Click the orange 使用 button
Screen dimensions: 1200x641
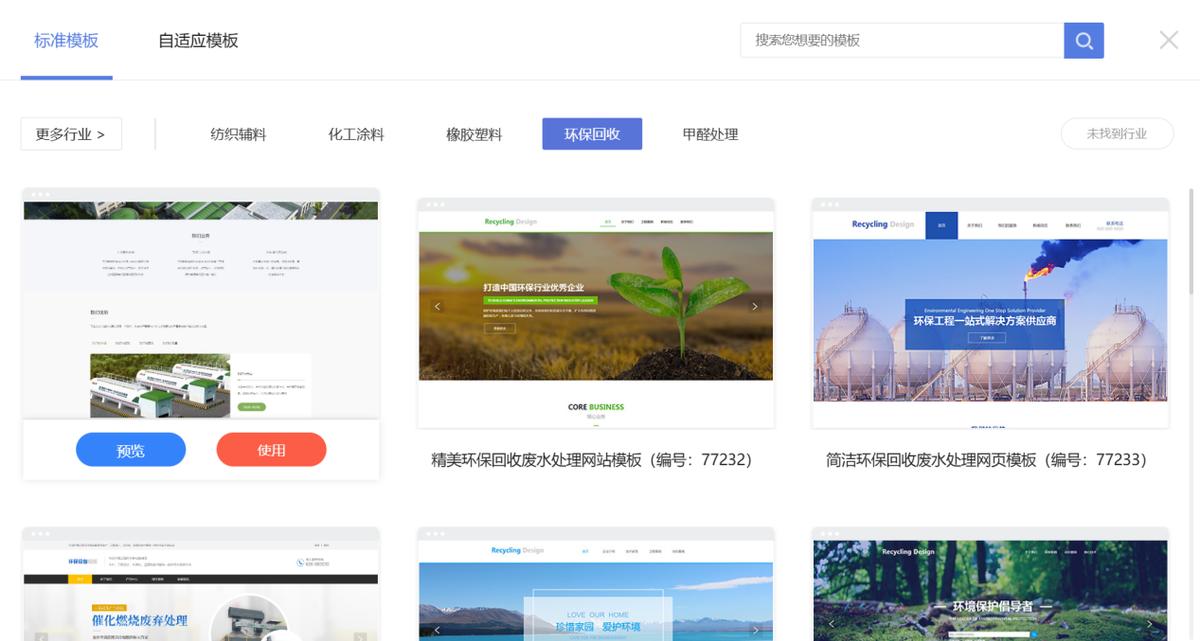tap(271, 450)
